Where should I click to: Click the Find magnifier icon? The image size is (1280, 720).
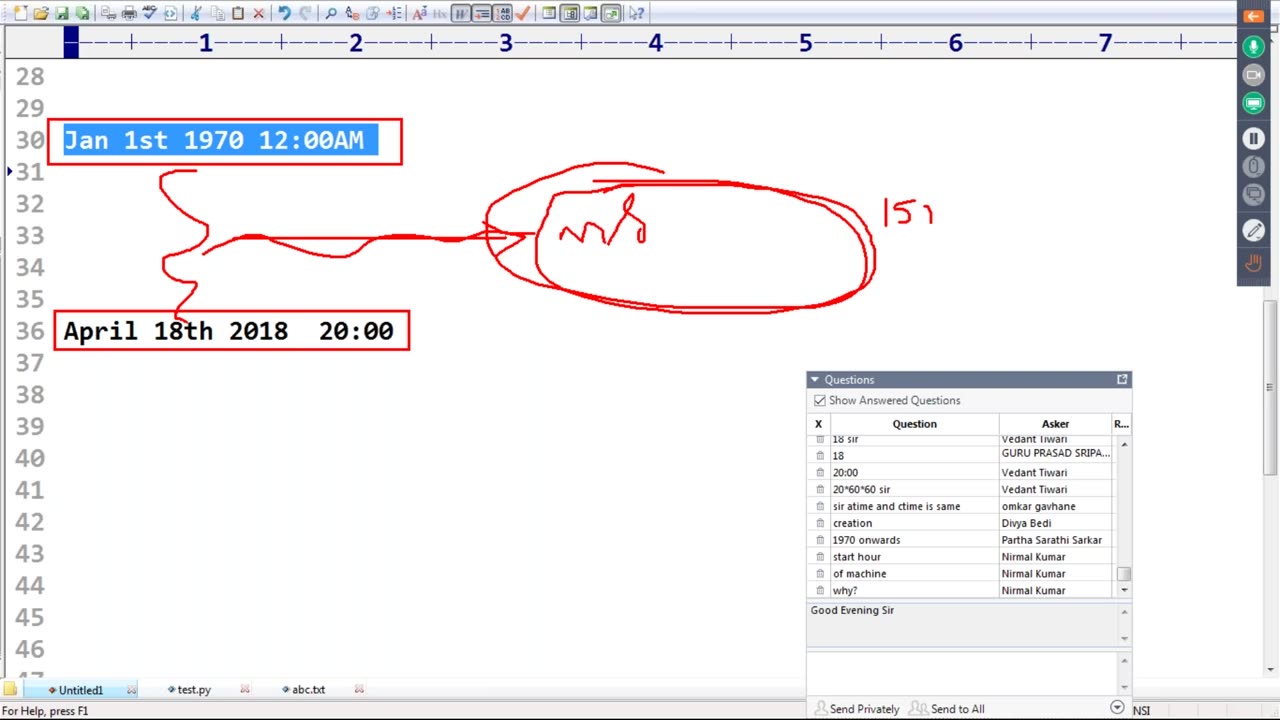(330, 14)
